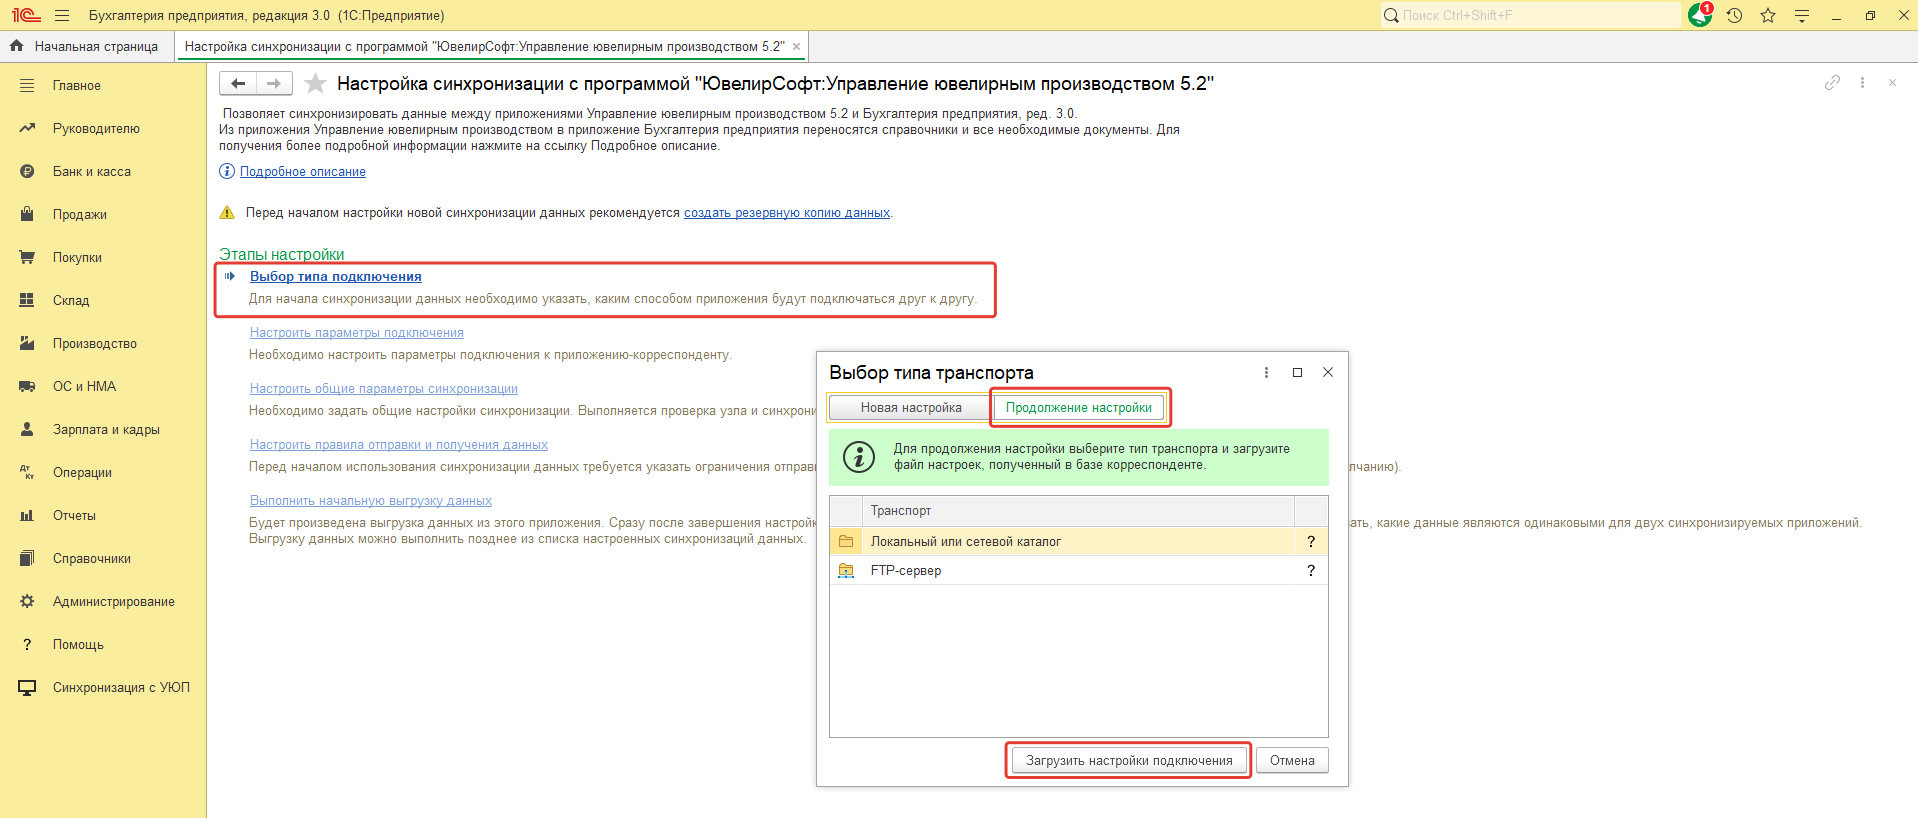1918x818 pixels.
Task: Switch to Продолжение настройки in dialog
Action: point(1079,407)
